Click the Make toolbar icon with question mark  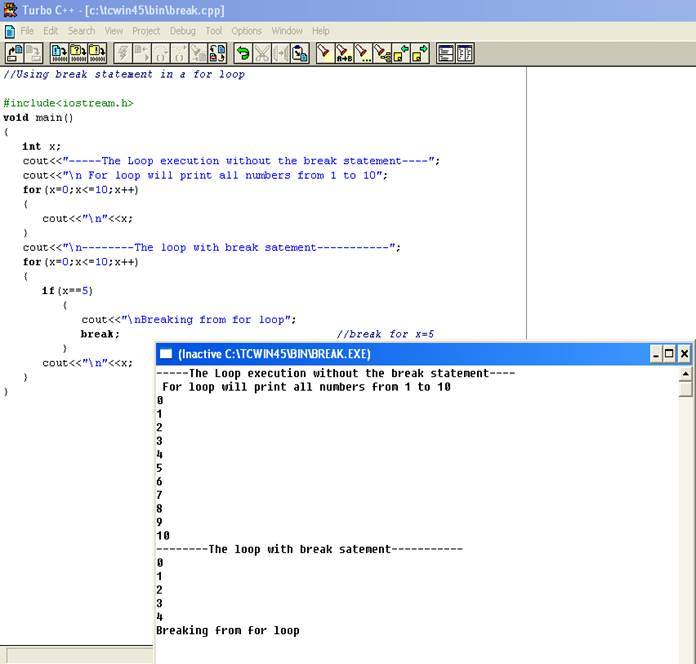point(78,53)
